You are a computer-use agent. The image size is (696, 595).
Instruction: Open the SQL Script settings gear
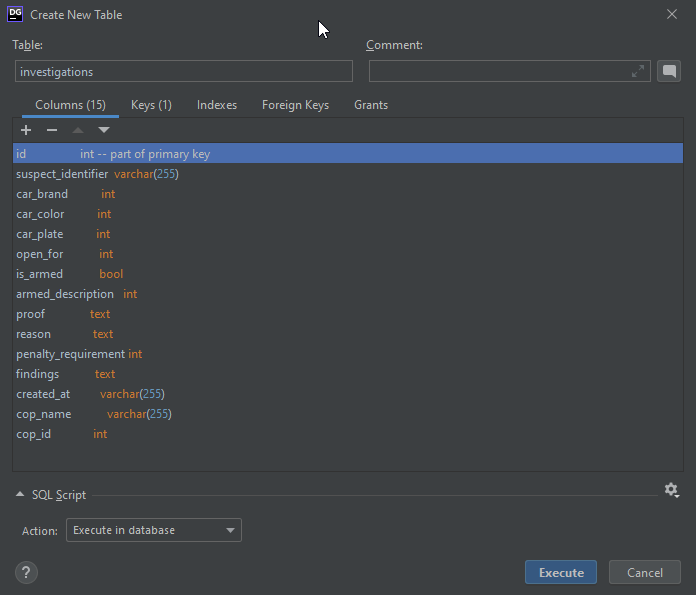[671, 490]
